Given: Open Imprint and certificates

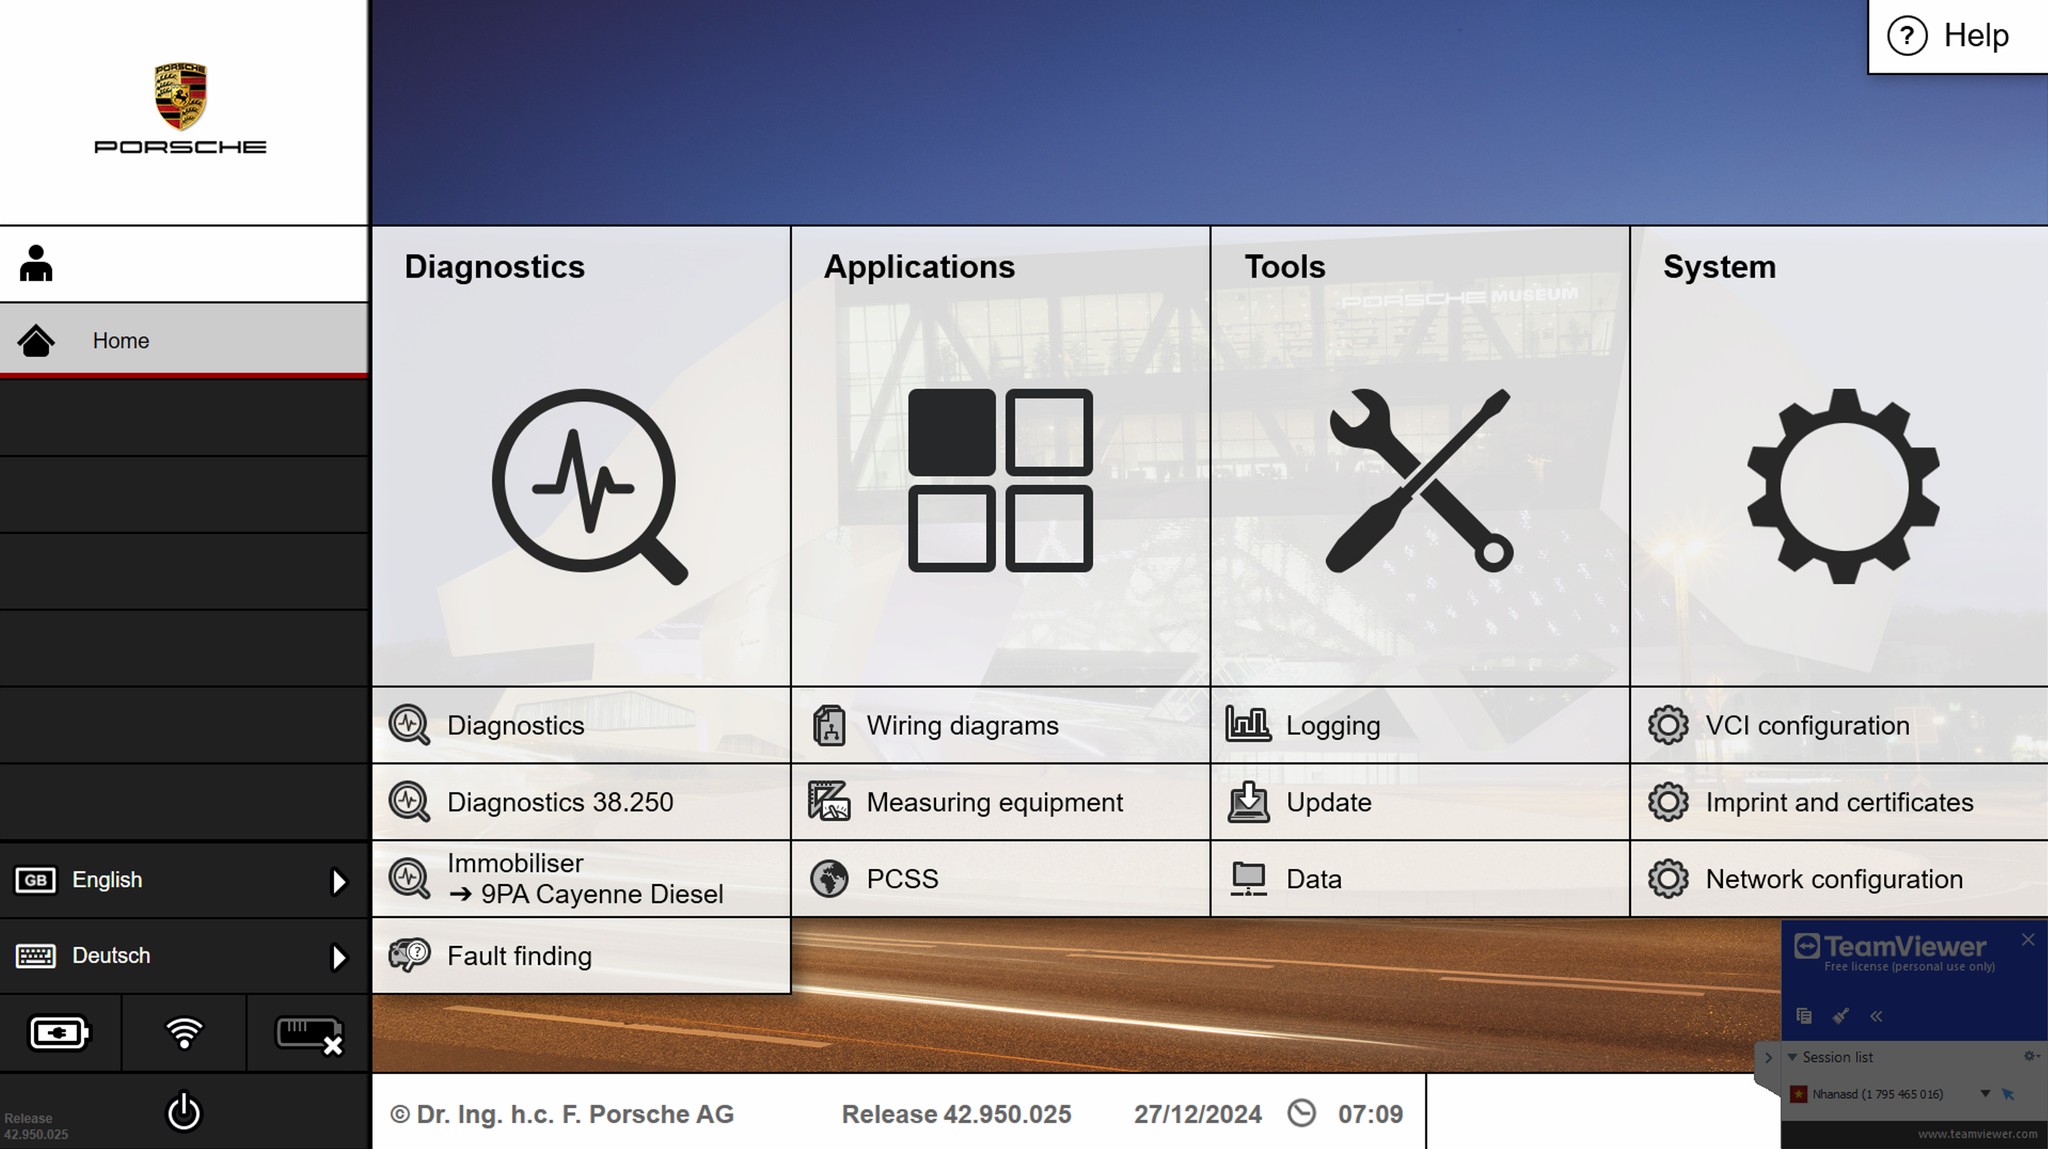Looking at the screenshot, I should pyautogui.click(x=1839, y=802).
